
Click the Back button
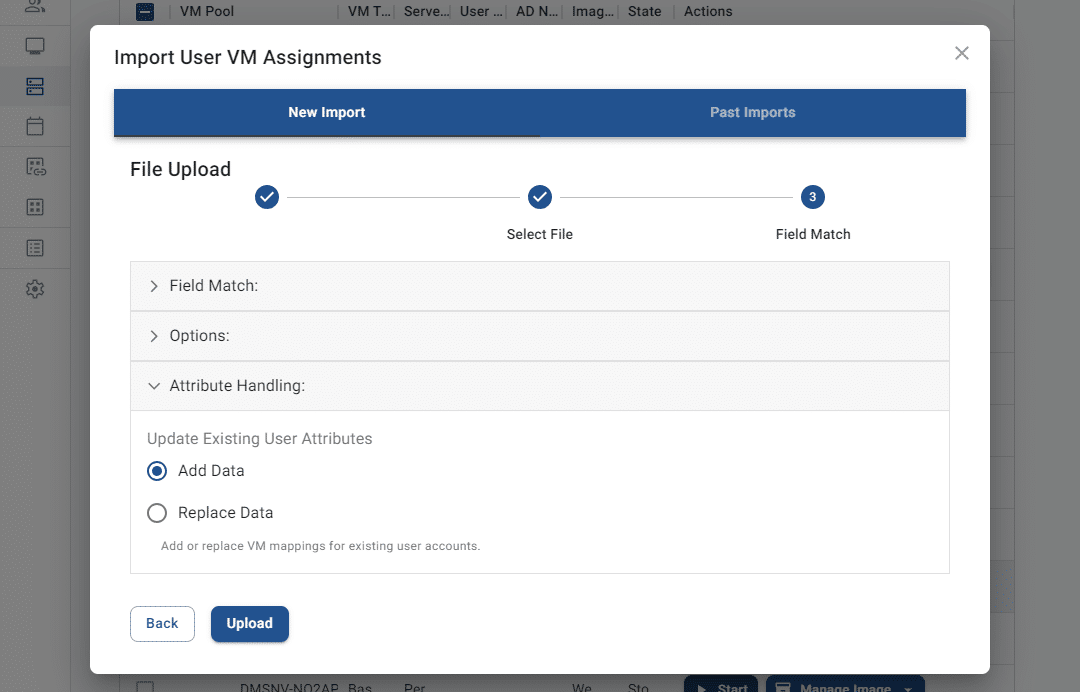[162, 623]
